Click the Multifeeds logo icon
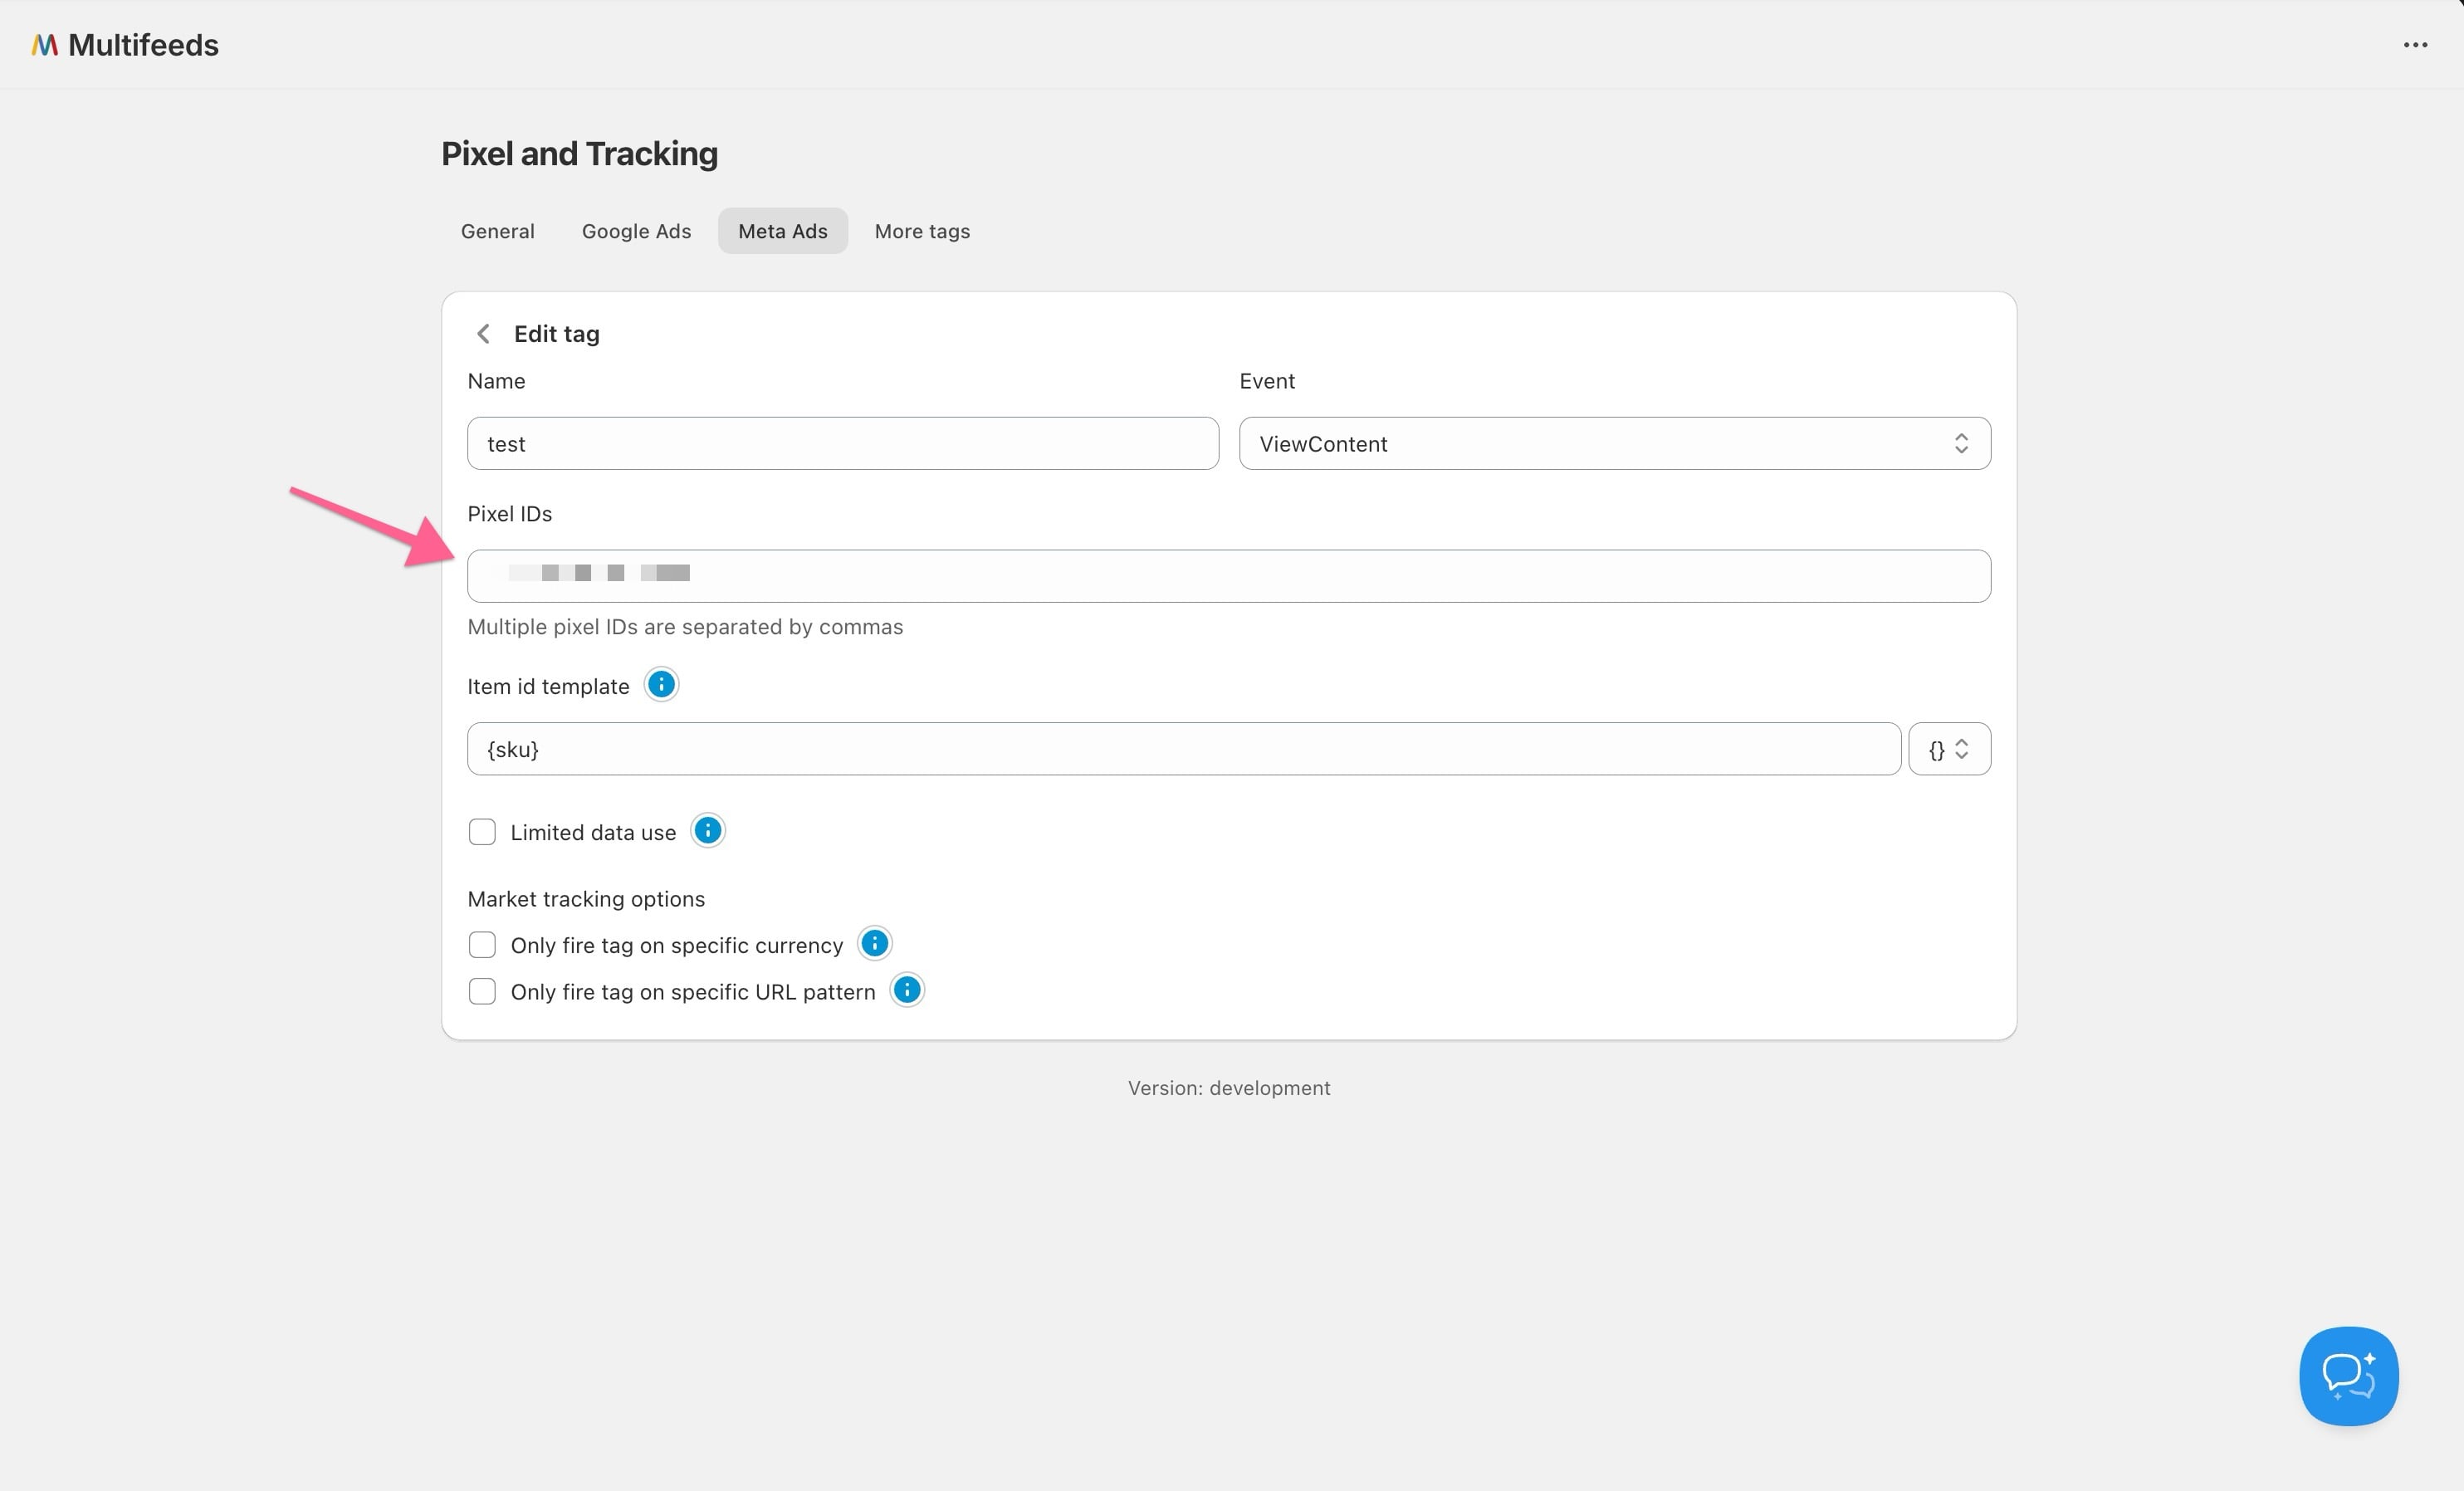Screen dimensions: 2464x1491 pyautogui.click(x=44, y=45)
